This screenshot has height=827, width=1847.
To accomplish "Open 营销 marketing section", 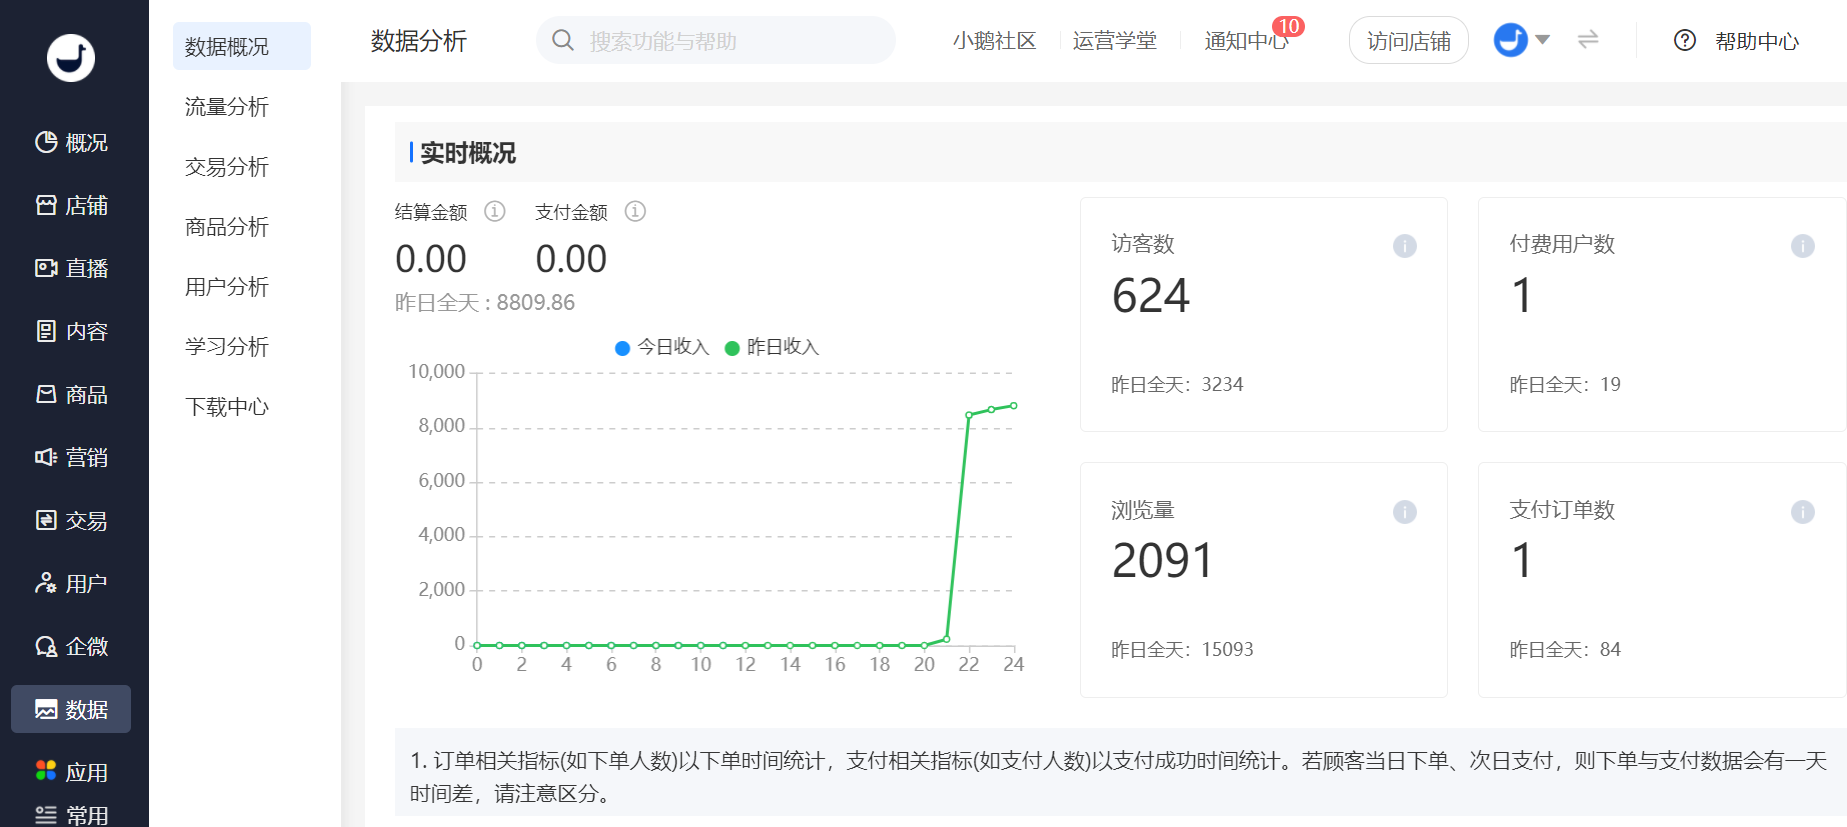I will pos(71,458).
